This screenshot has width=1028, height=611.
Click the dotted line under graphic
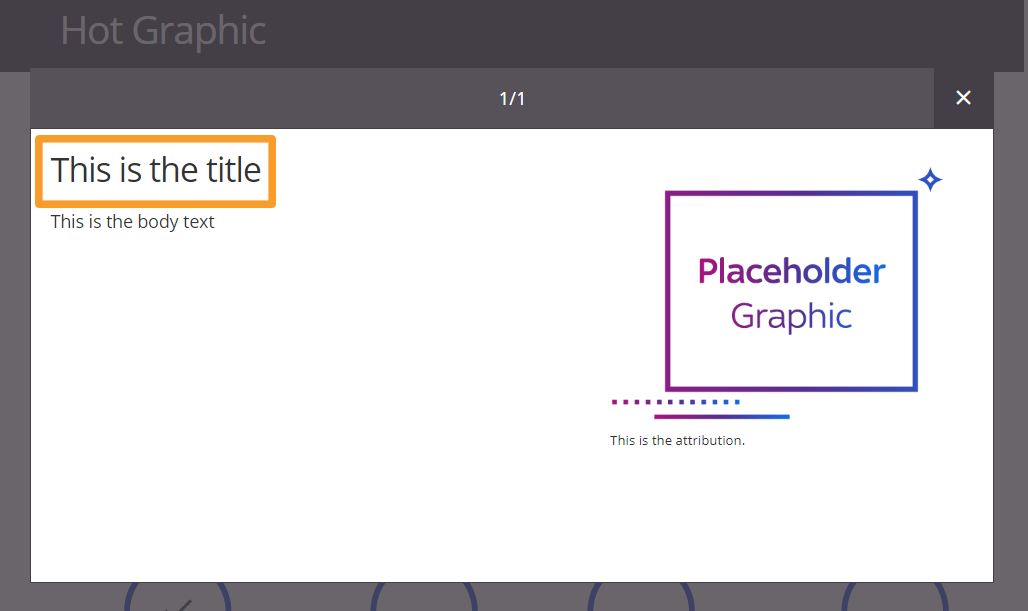[x=675, y=402]
